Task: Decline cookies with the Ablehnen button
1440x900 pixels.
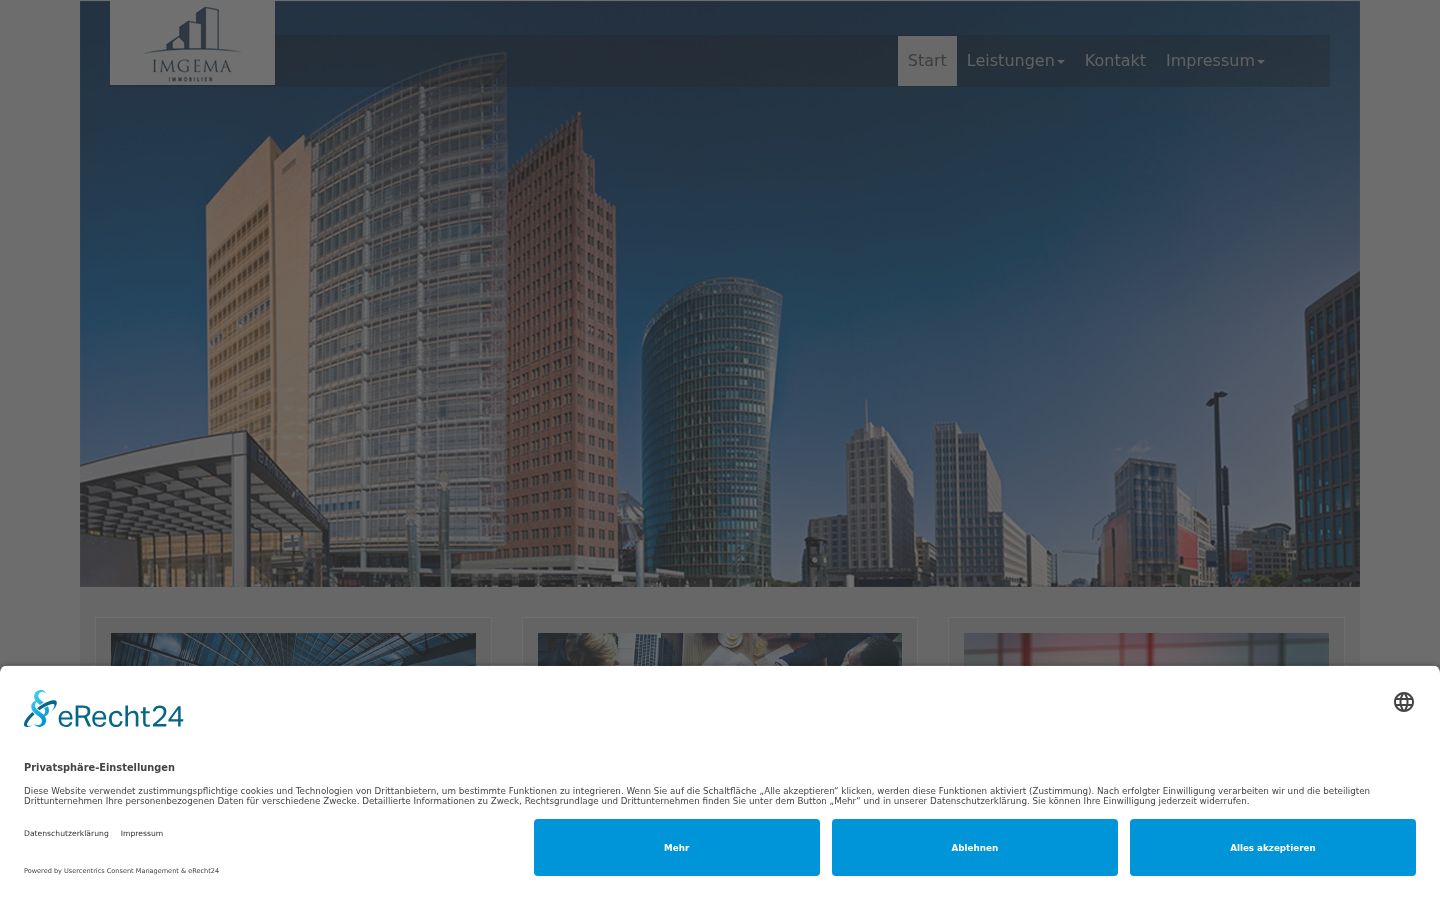Action: pyautogui.click(x=975, y=848)
